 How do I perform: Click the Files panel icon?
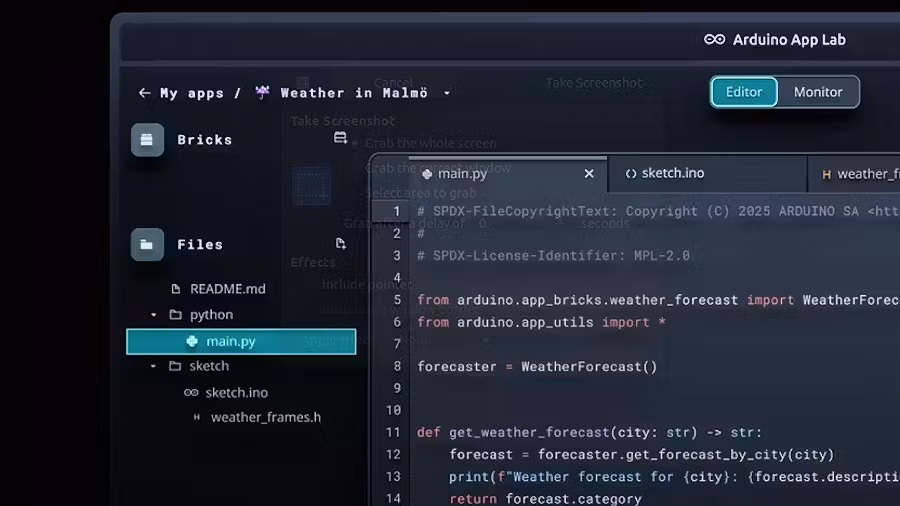tap(147, 244)
